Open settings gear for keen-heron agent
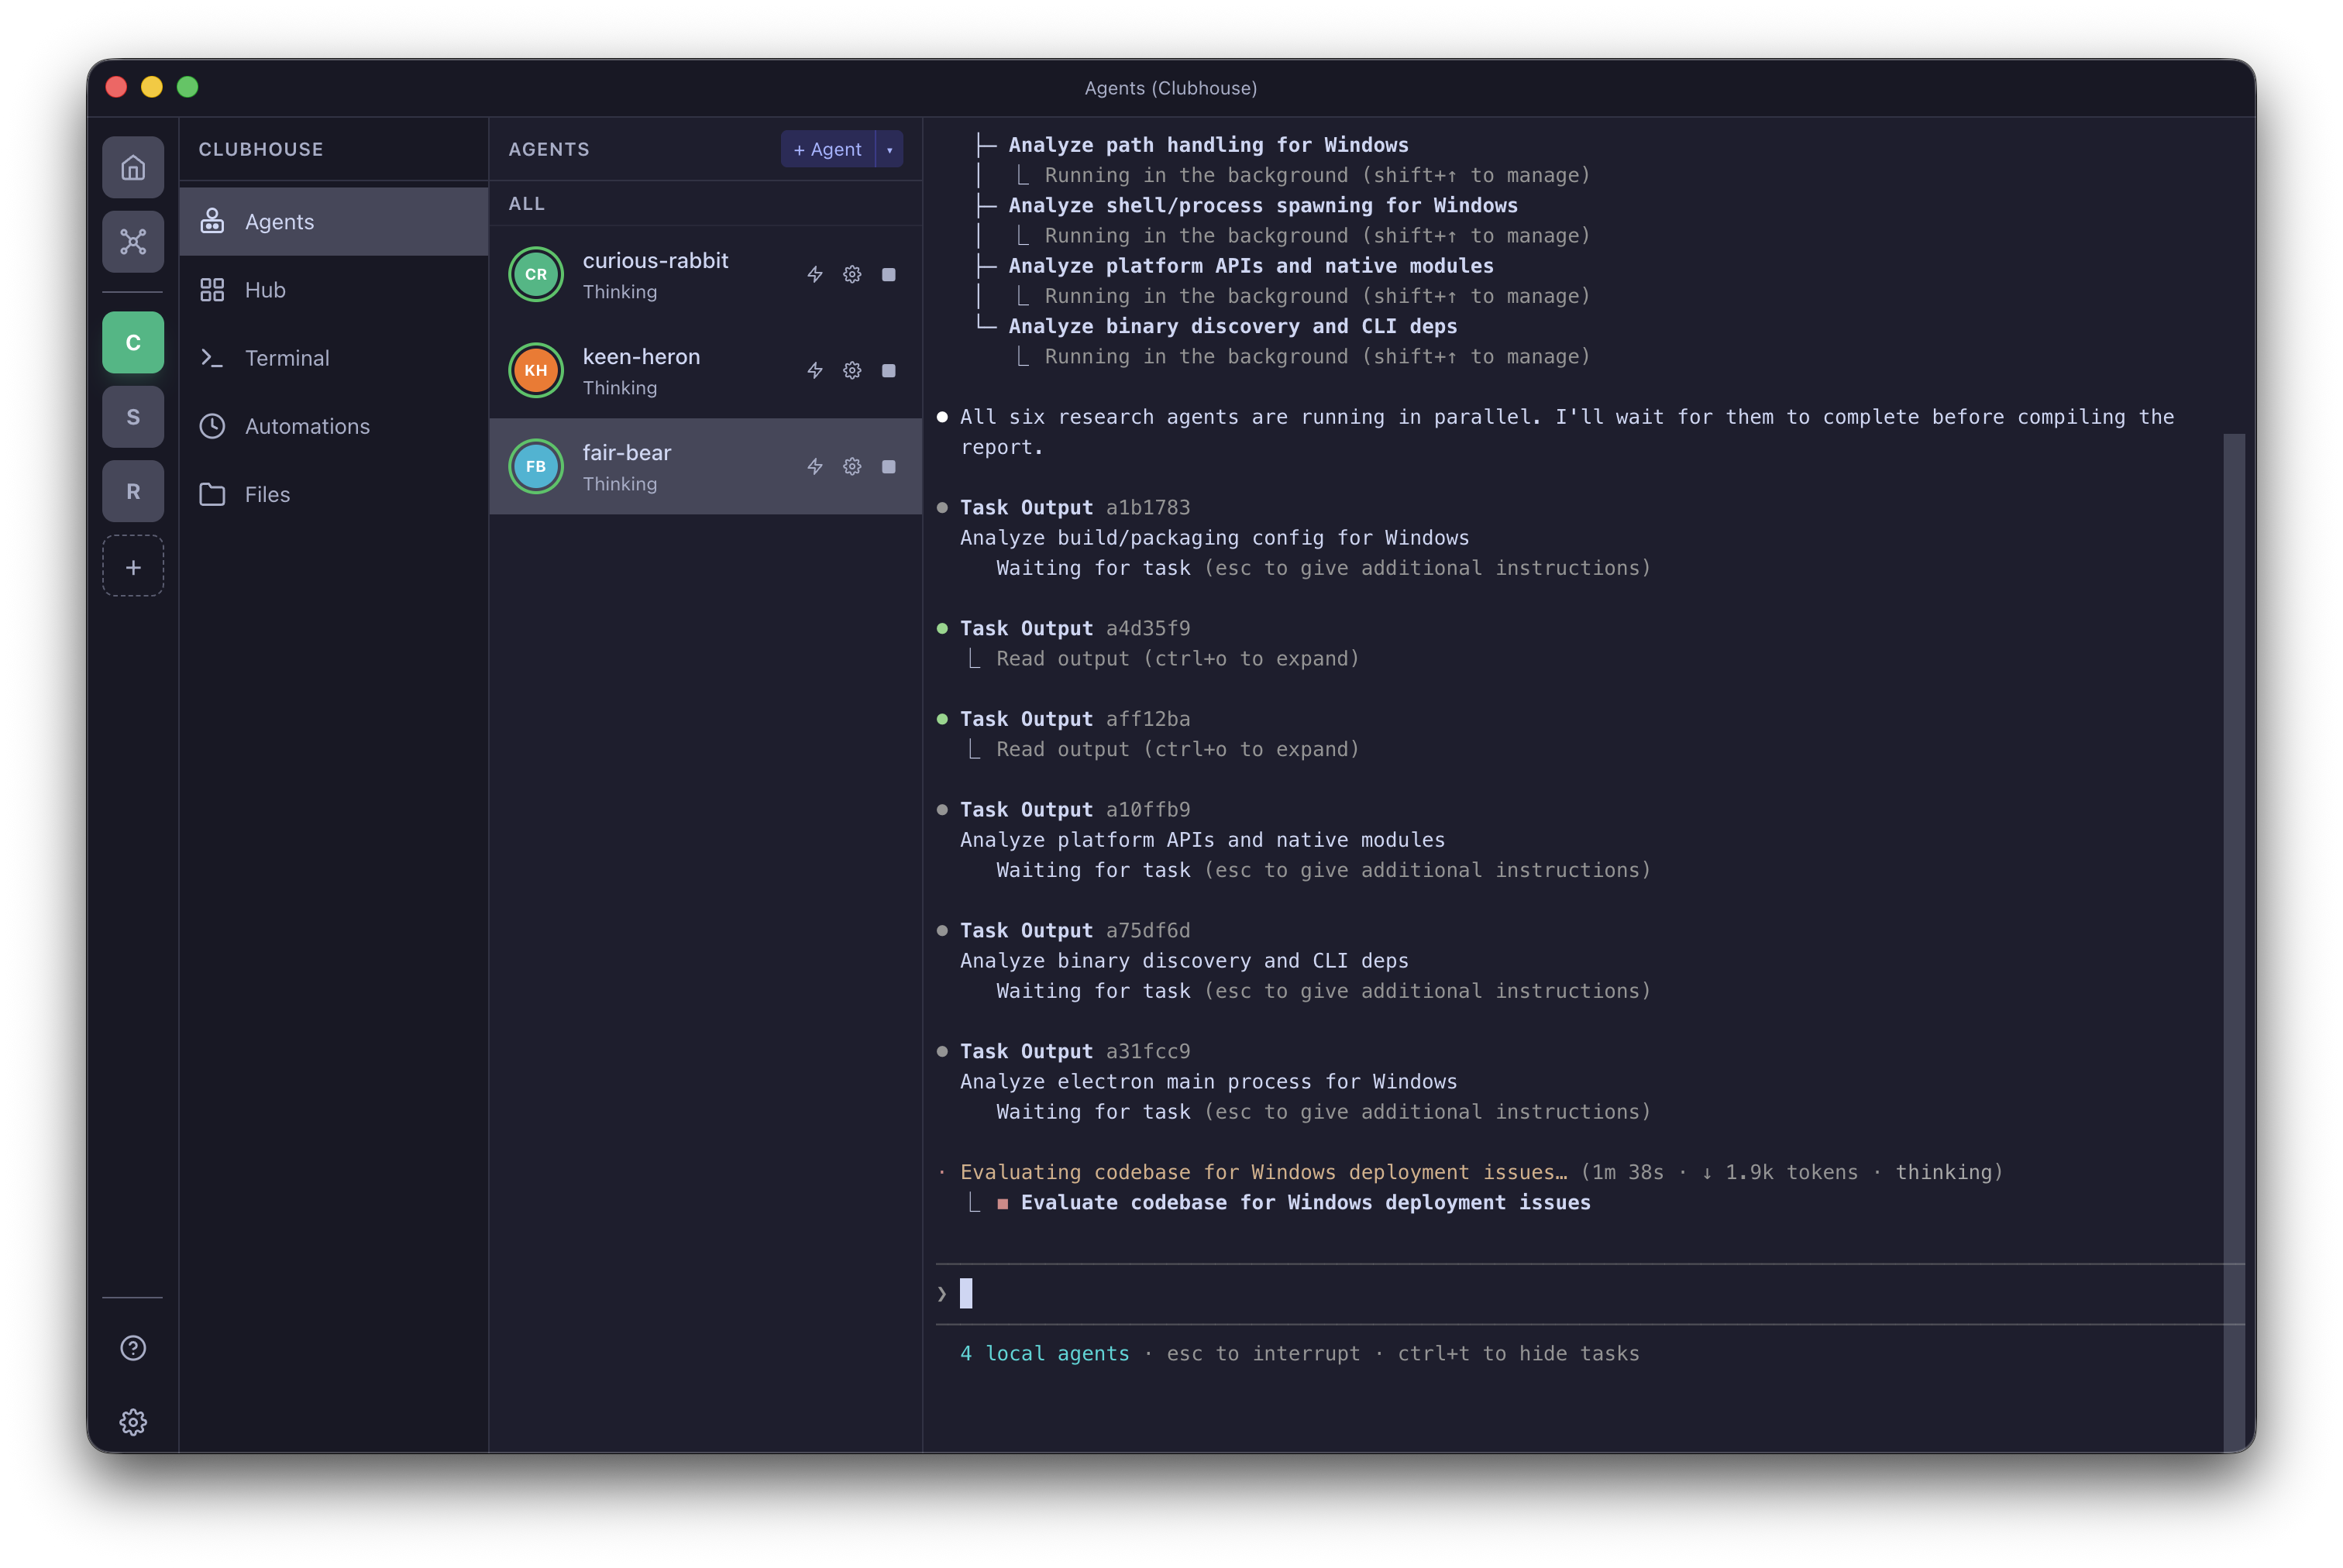Screen dimensions: 2343x1568 pyautogui.click(x=852, y=370)
